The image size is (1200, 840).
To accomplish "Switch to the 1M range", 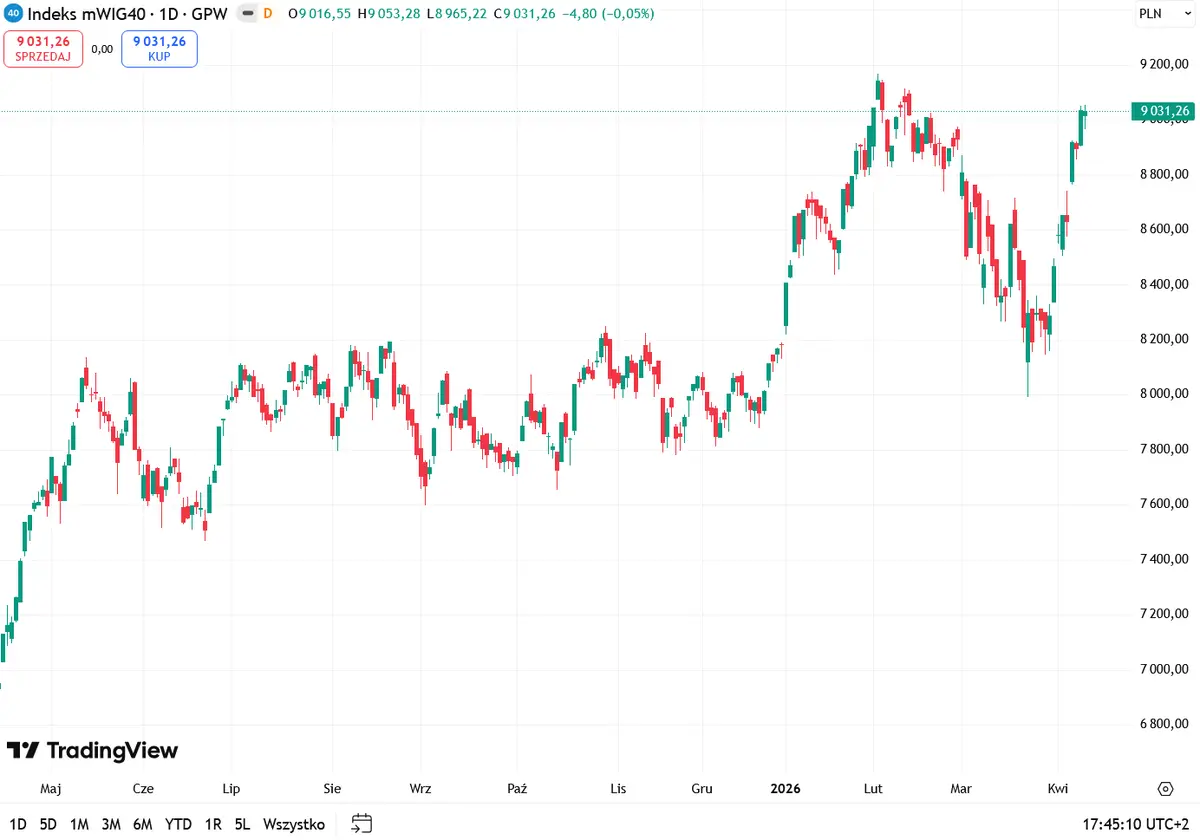I will tap(79, 825).
